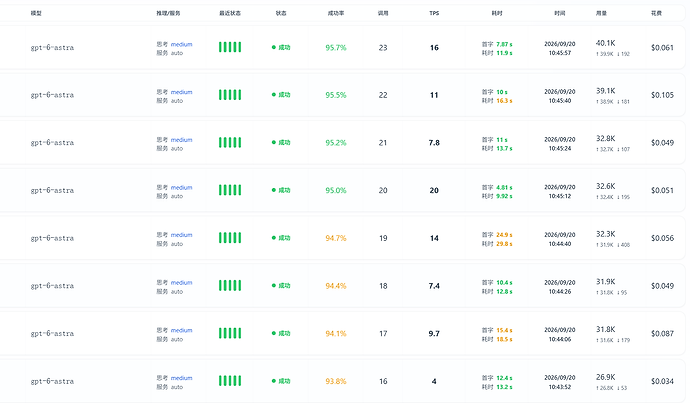This screenshot has width=690, height=403.
Task: Click the $0.056 cost value
Action: [662, 238]
